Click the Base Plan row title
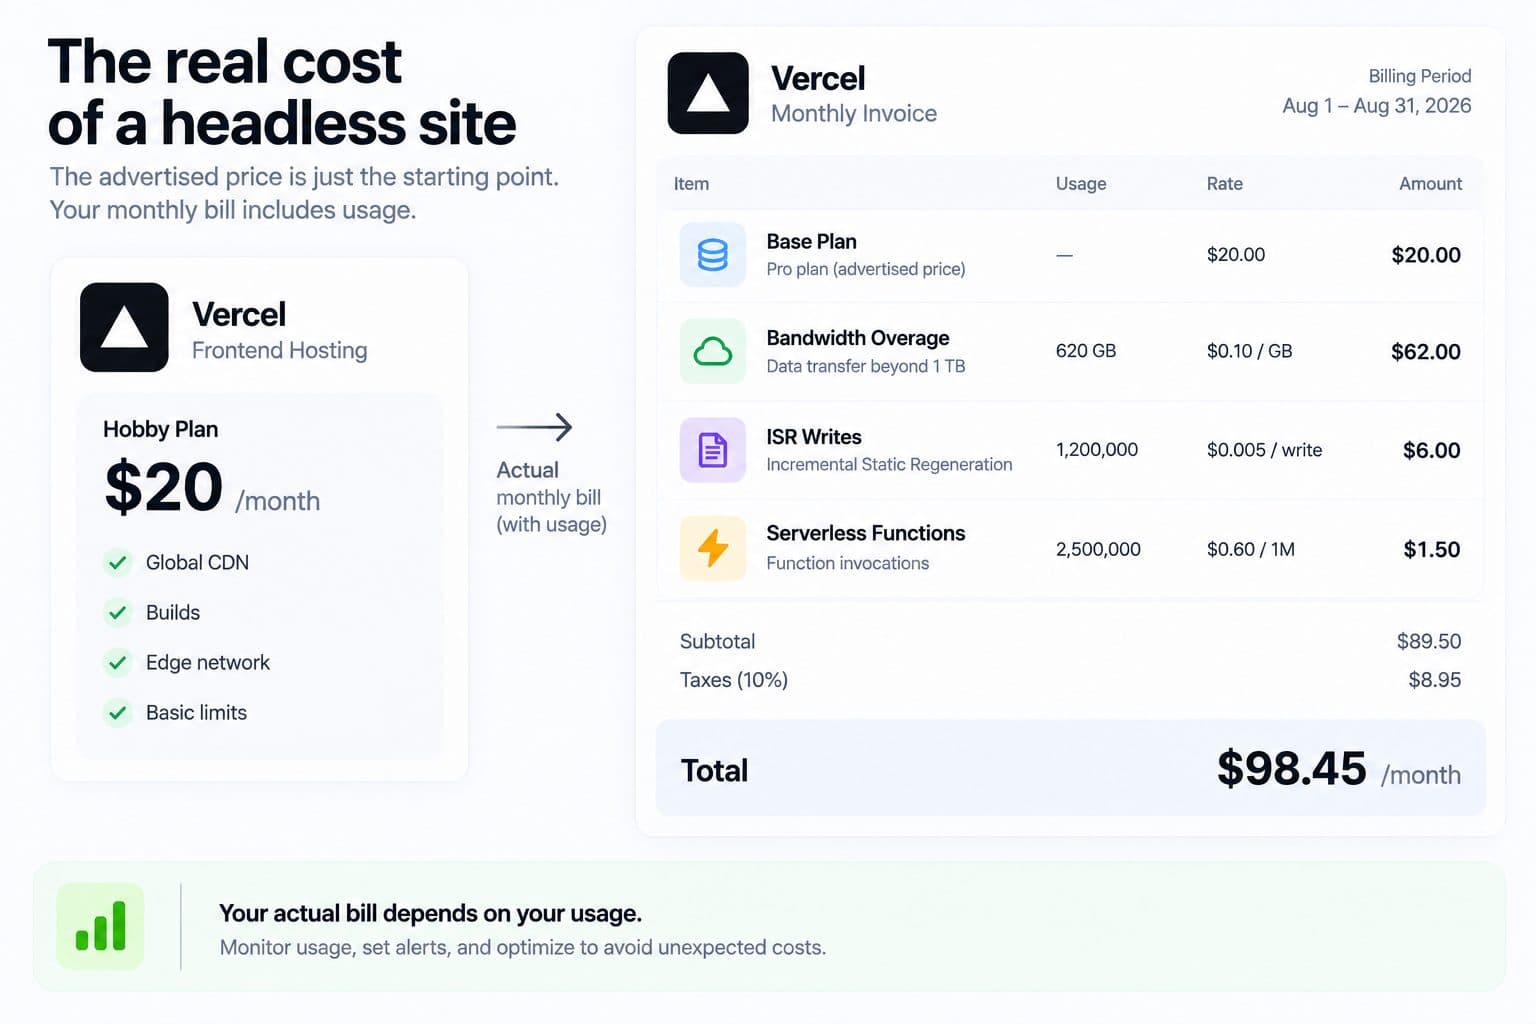Viewport: 1536px width, 1024px height. (x=811, y=242)
